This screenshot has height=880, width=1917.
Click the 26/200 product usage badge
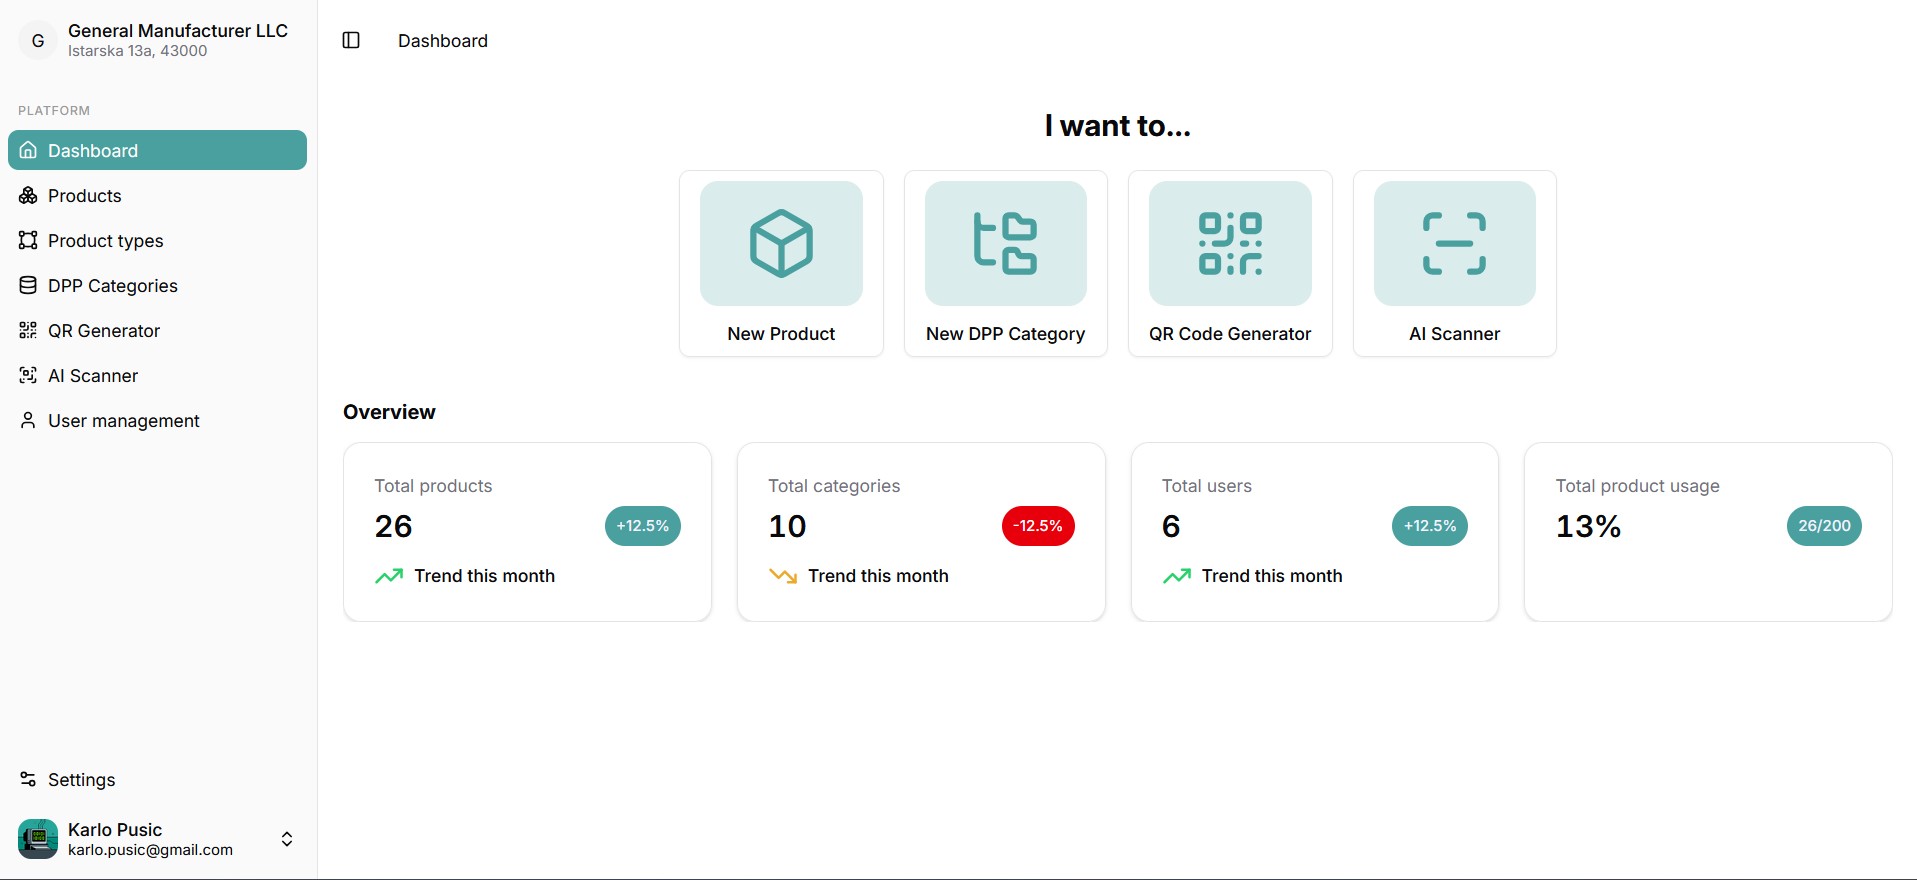[x=1823, y=526]
